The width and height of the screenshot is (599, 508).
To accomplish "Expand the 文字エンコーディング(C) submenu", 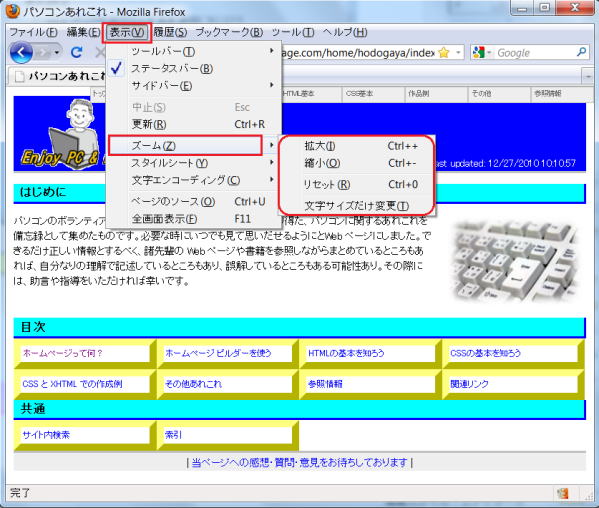I will point(194,180).
